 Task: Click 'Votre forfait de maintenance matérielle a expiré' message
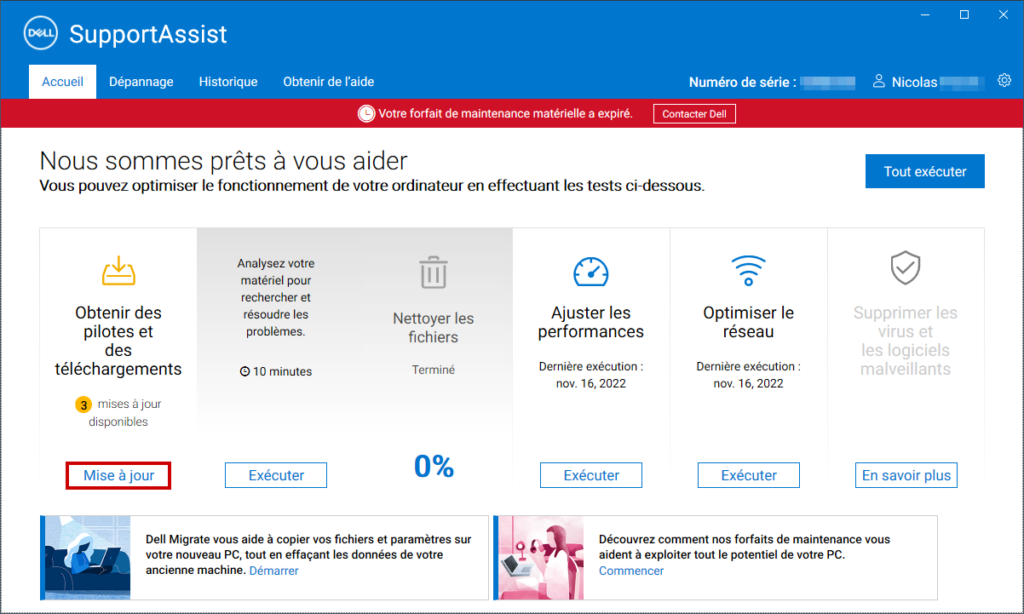tap(505, 114)
